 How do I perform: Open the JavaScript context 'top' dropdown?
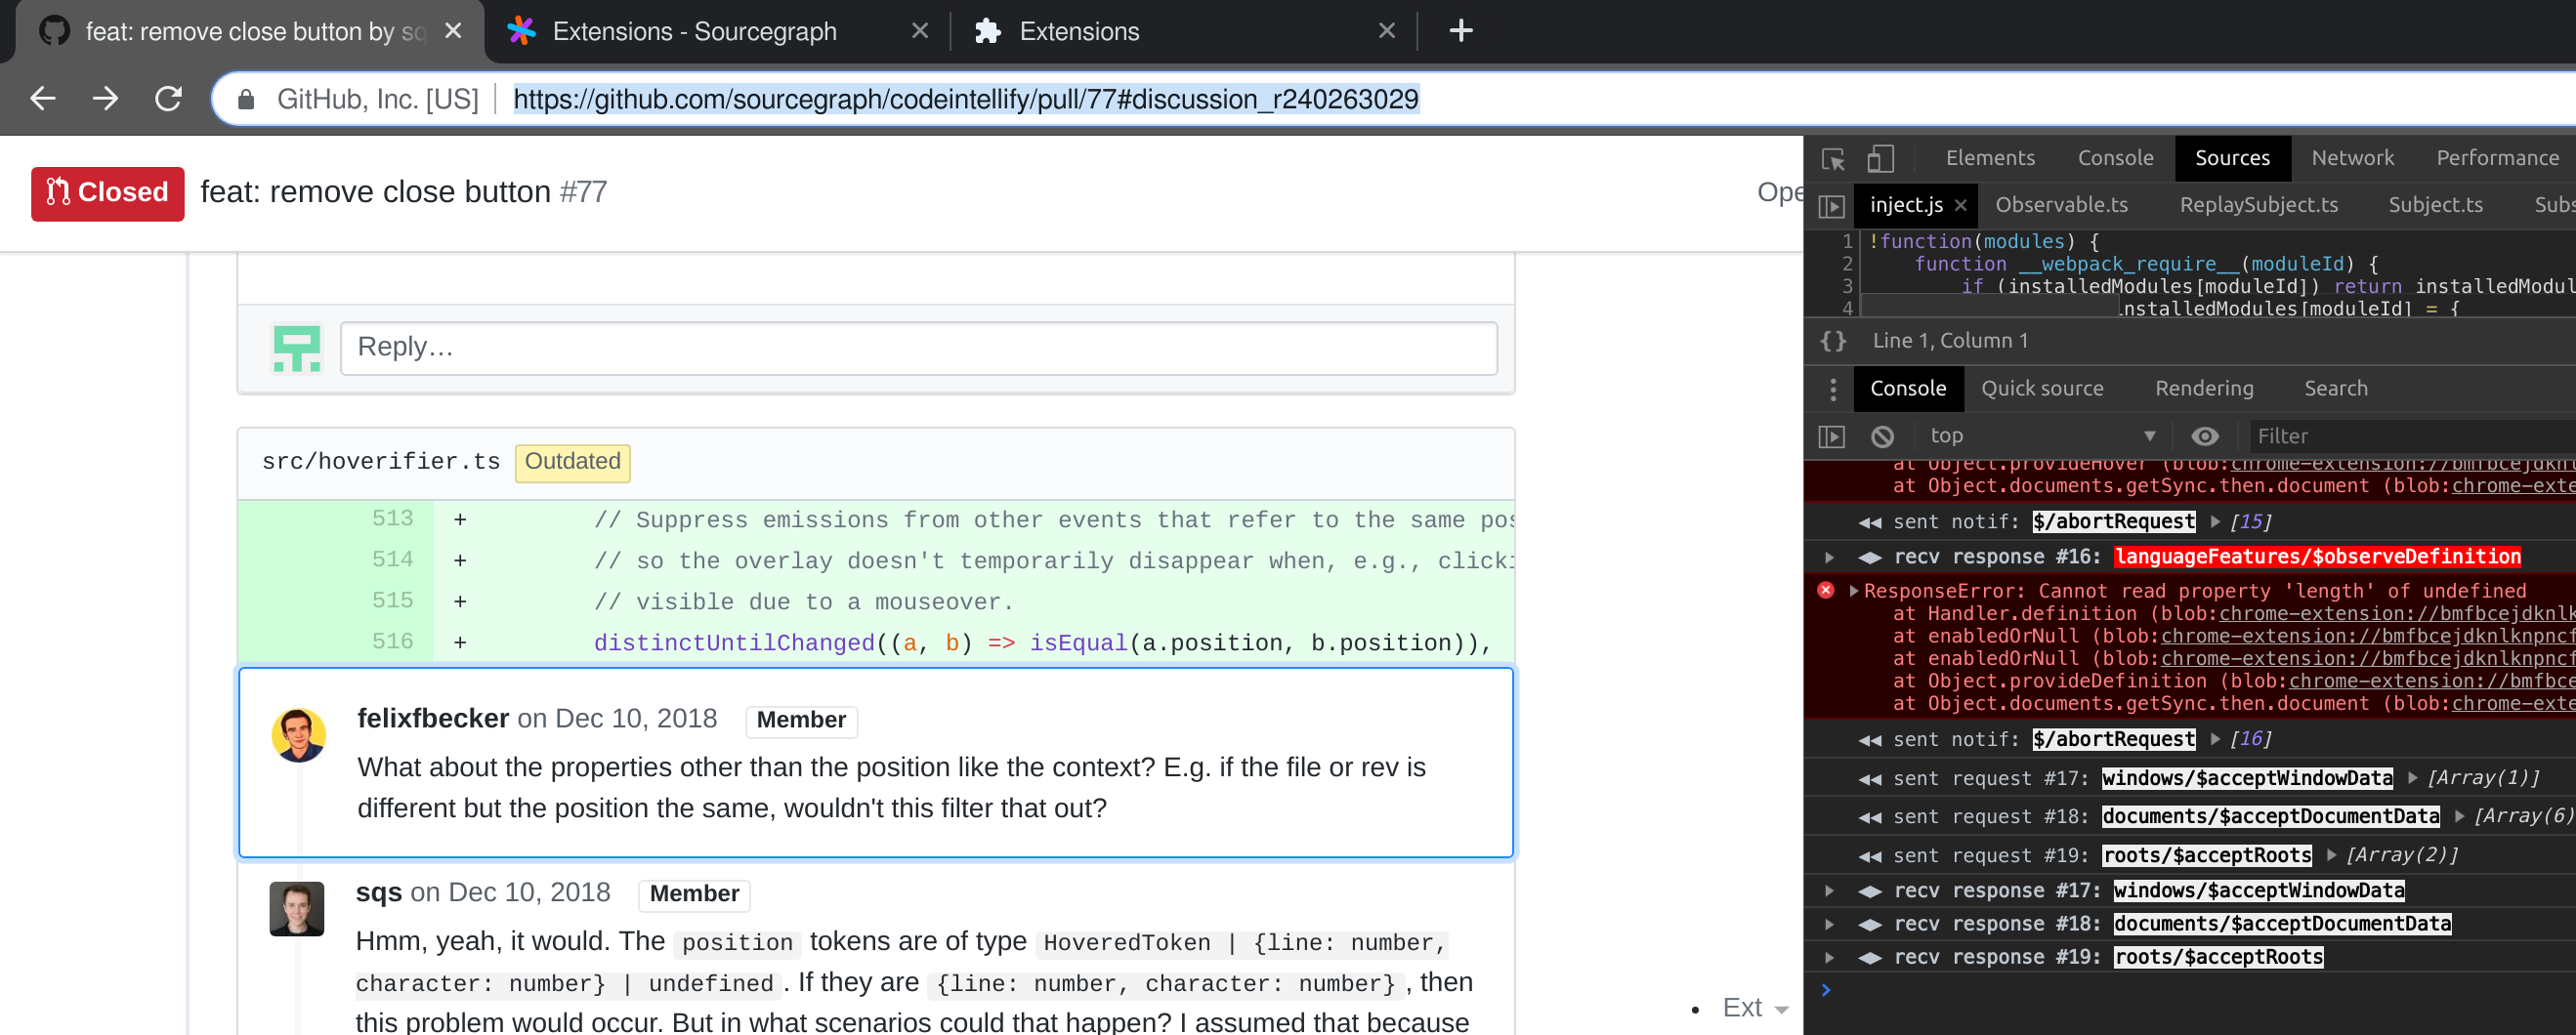tap(2042, 435)
